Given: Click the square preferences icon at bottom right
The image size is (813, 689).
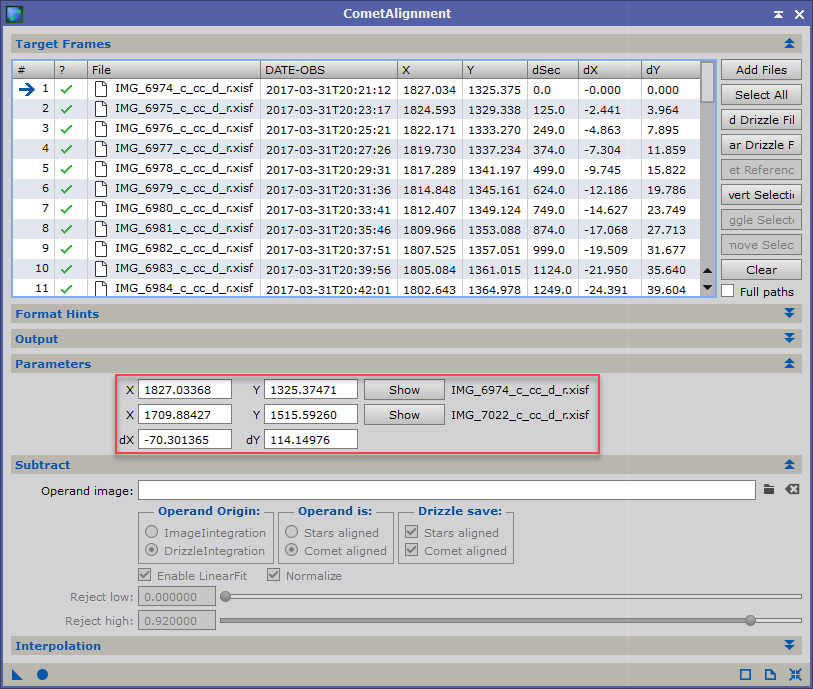Looking at the screenshot, I should [x=745, y=674].
